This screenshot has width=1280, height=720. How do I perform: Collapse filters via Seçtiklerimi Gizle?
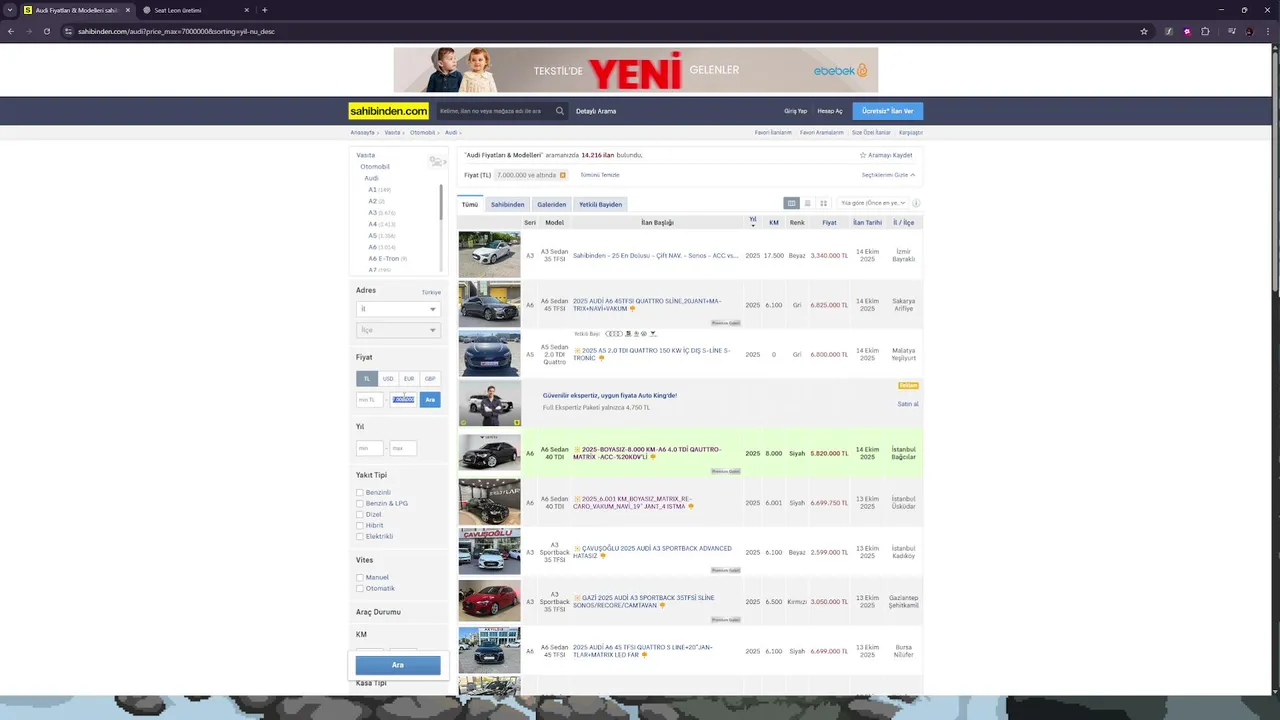888,175
